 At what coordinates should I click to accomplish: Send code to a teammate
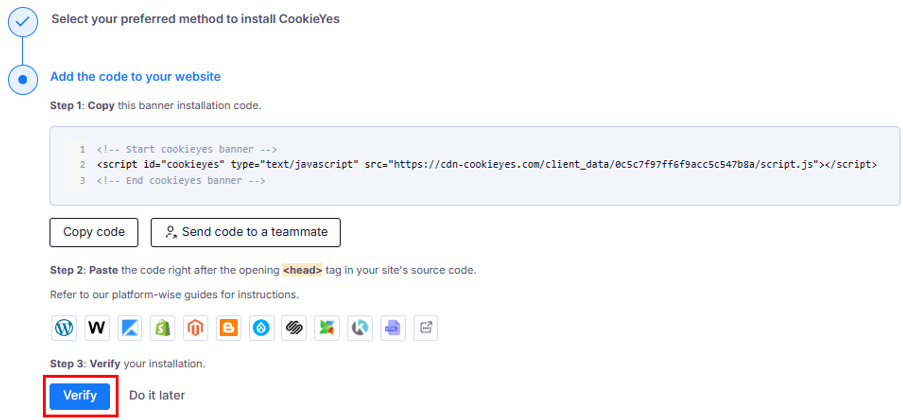(x=245, y=232)
